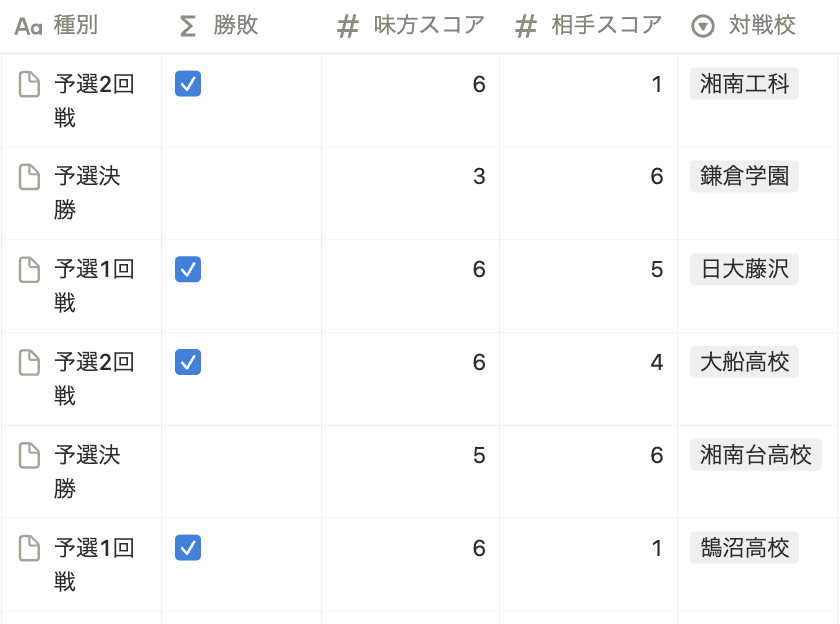Click the Aa text icon beside 種別

[x=28, y=26]
